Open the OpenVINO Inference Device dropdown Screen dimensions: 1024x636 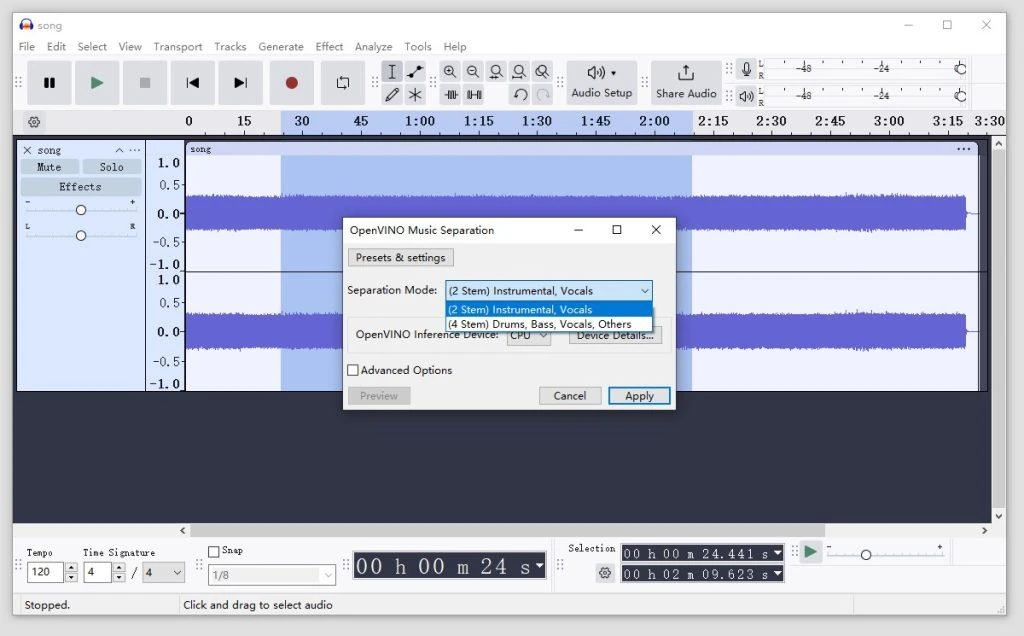click(528, 336)
